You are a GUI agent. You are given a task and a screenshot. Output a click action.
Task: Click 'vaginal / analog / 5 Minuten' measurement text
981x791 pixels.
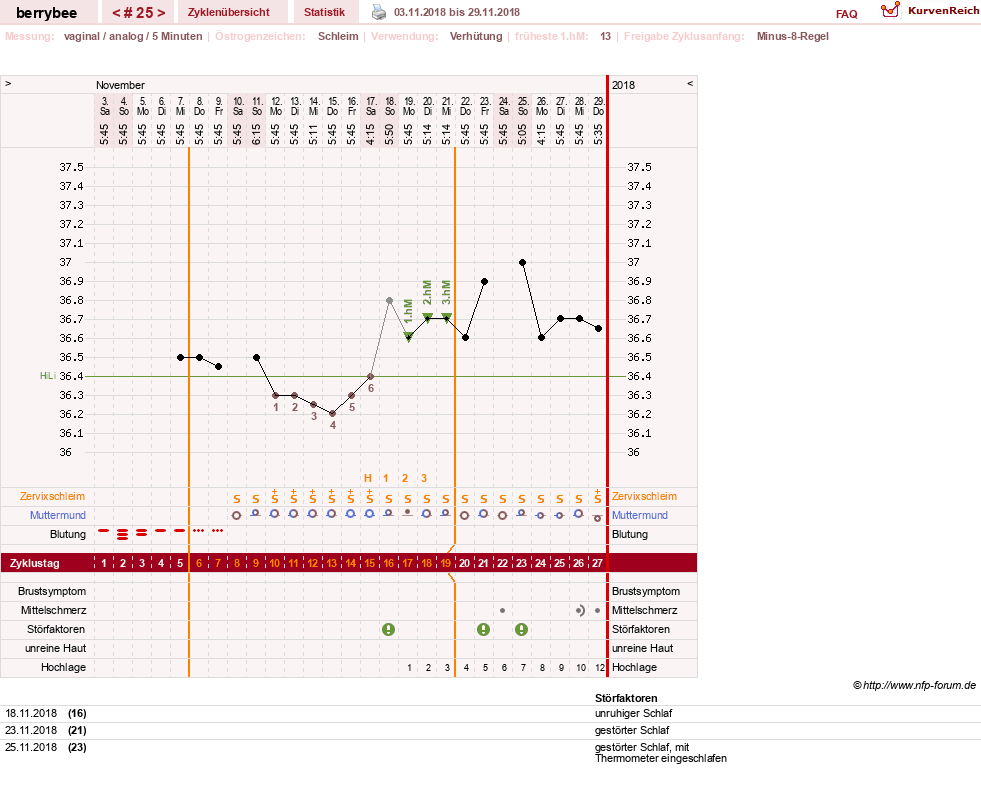point(133,36)
